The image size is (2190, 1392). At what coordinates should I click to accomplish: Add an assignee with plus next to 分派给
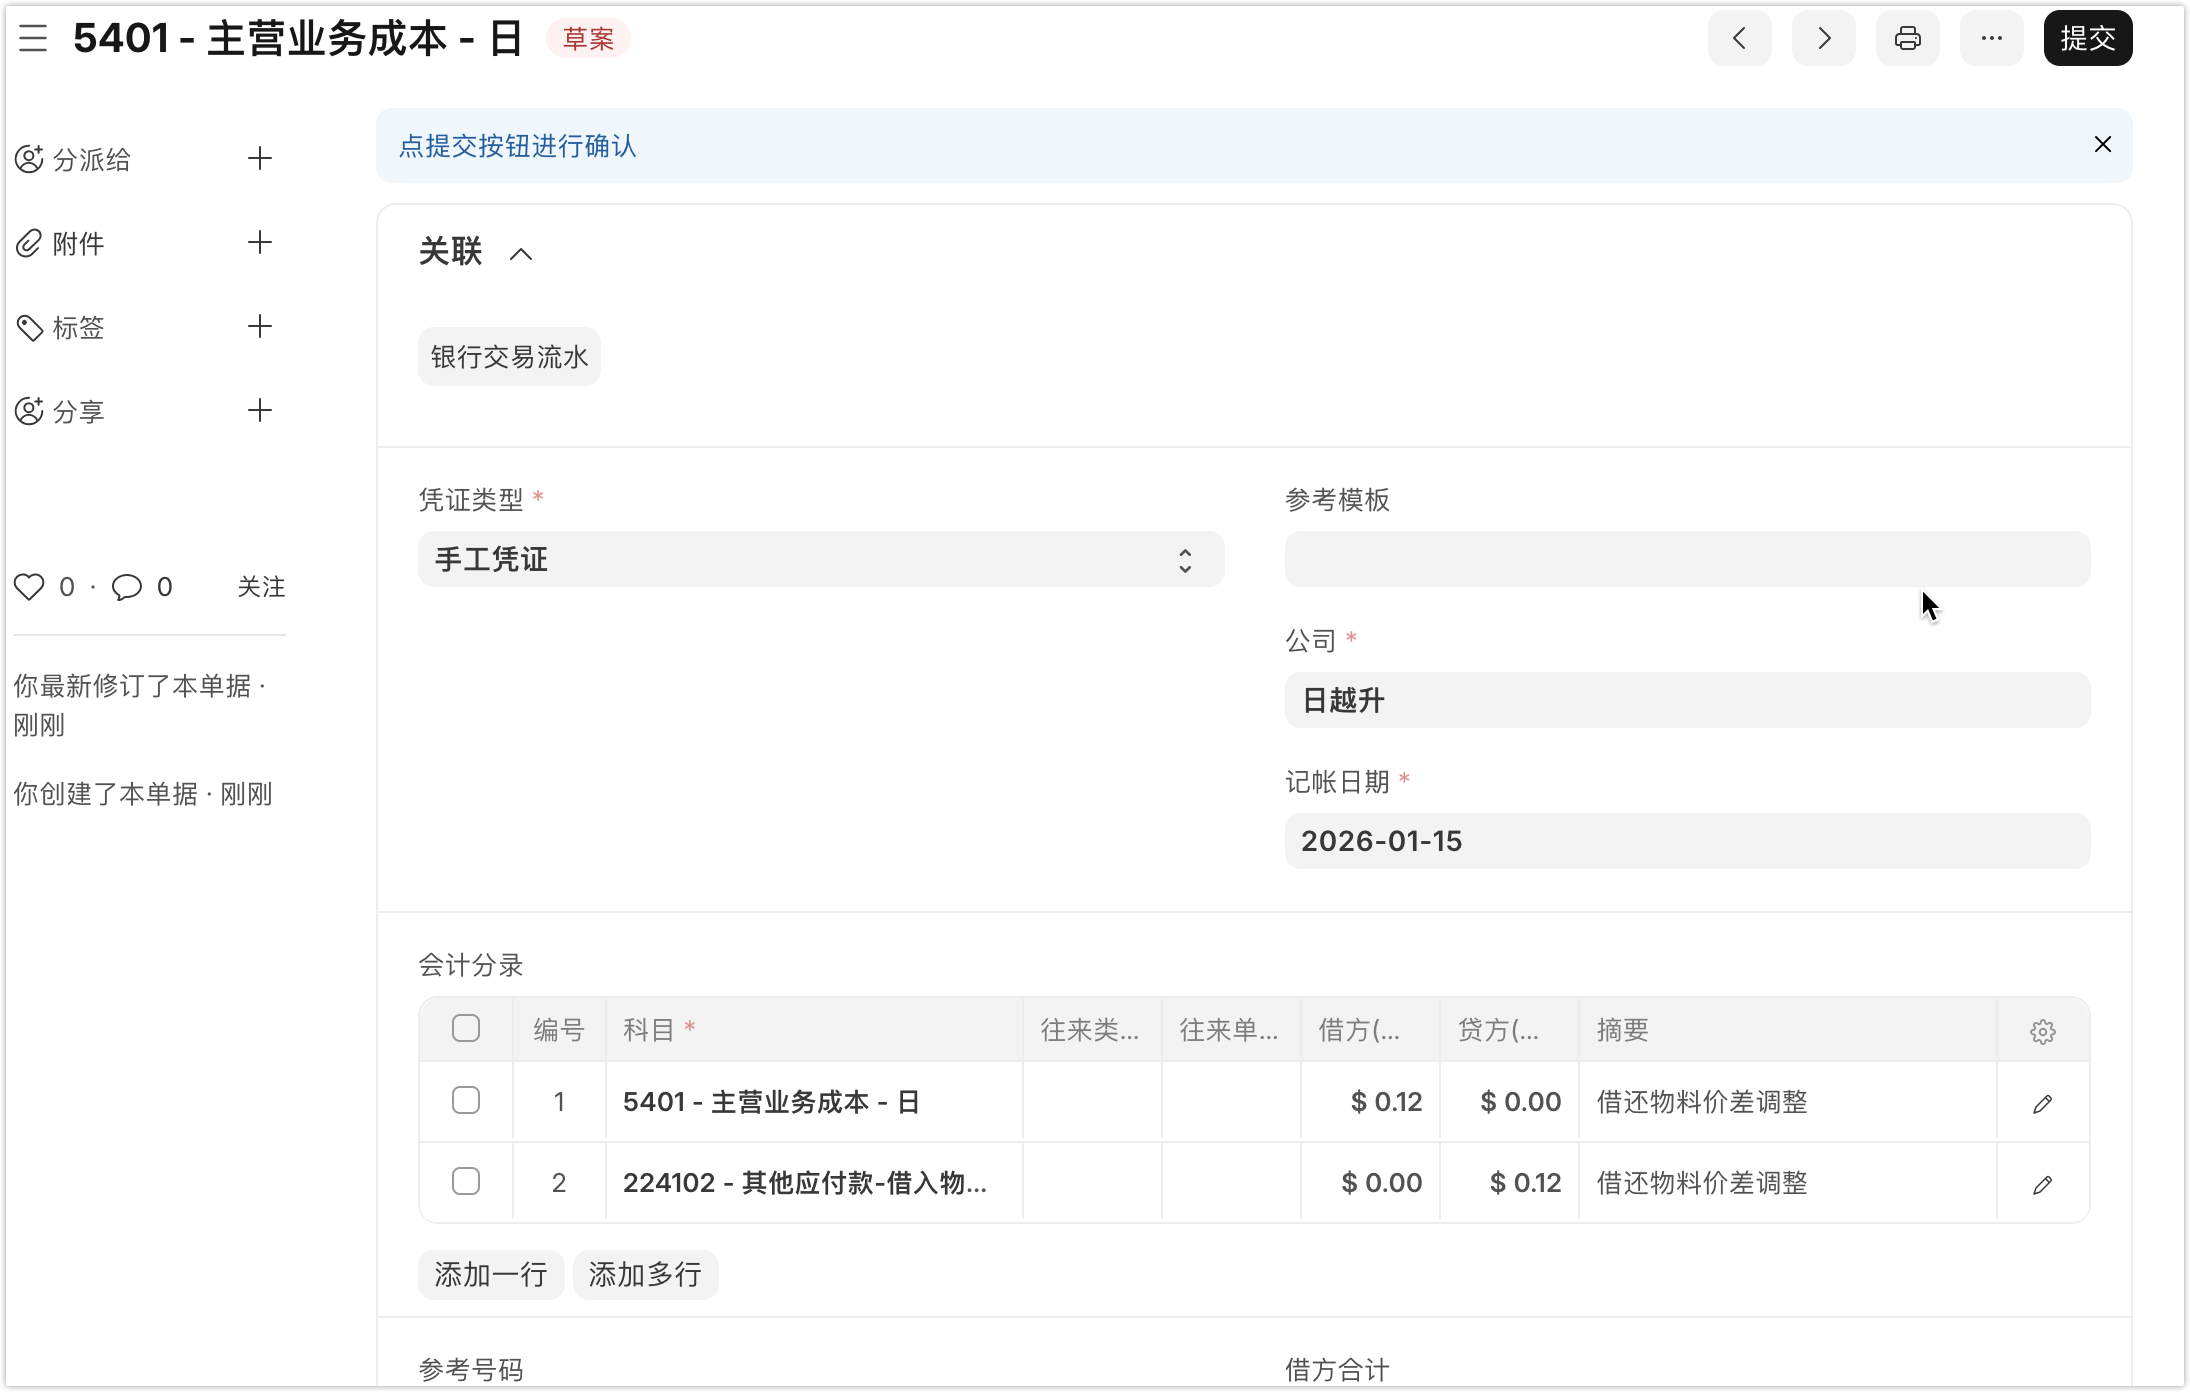point(260,159)
